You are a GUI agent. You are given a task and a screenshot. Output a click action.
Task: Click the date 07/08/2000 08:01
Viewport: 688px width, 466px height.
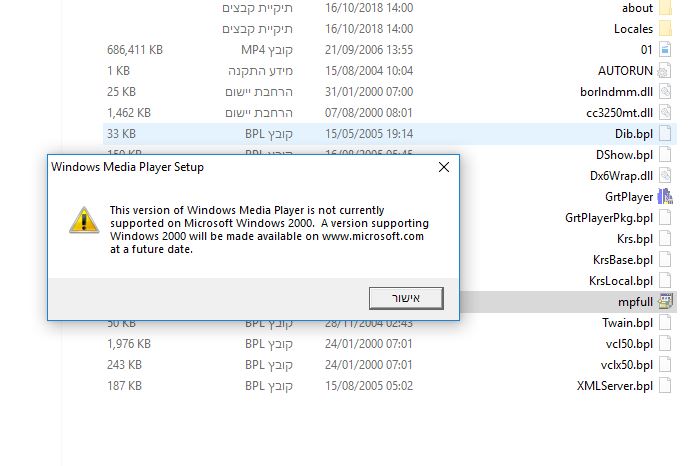(x=369, y=113)
